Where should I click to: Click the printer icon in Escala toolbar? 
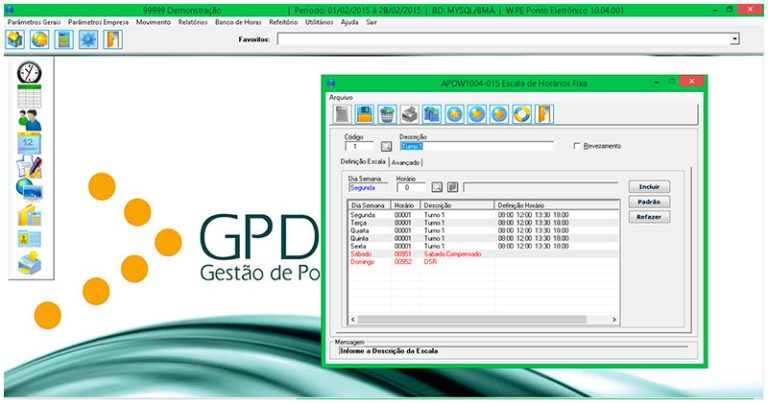click(x=409, y=113)
